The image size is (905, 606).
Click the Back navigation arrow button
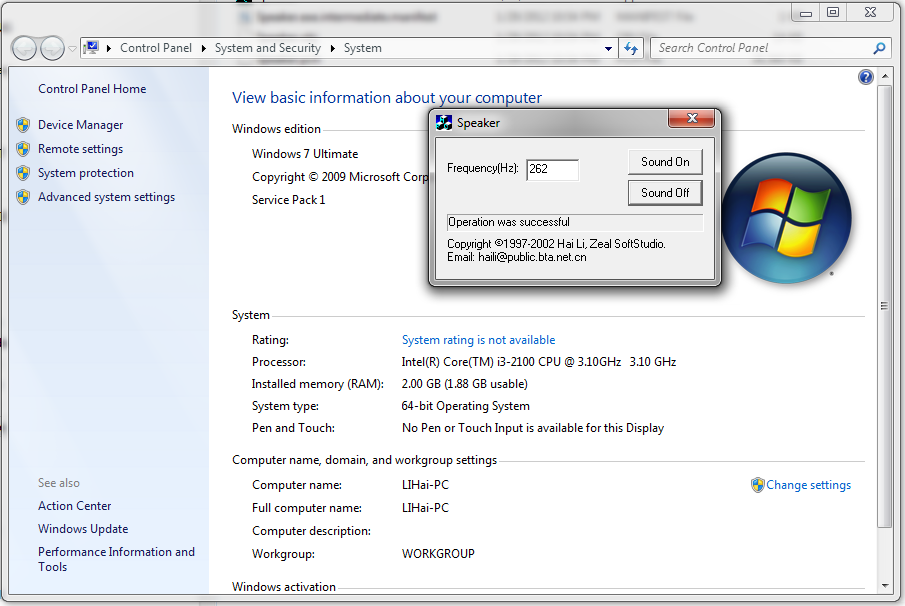click(24, 48)
